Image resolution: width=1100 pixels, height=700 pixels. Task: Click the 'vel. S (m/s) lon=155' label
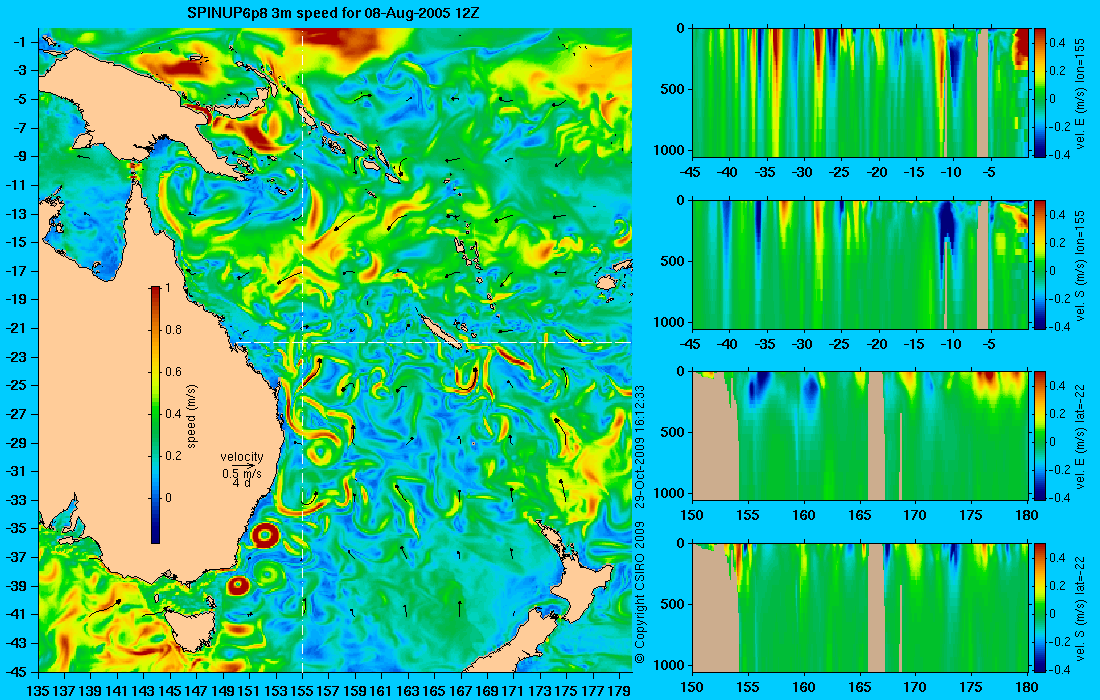point(1080,263)
